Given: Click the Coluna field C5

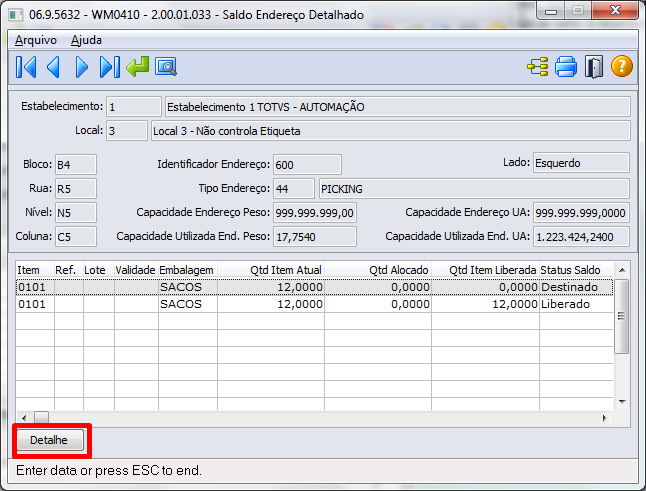Looking at the screenshot, I should tap(76, 236).
